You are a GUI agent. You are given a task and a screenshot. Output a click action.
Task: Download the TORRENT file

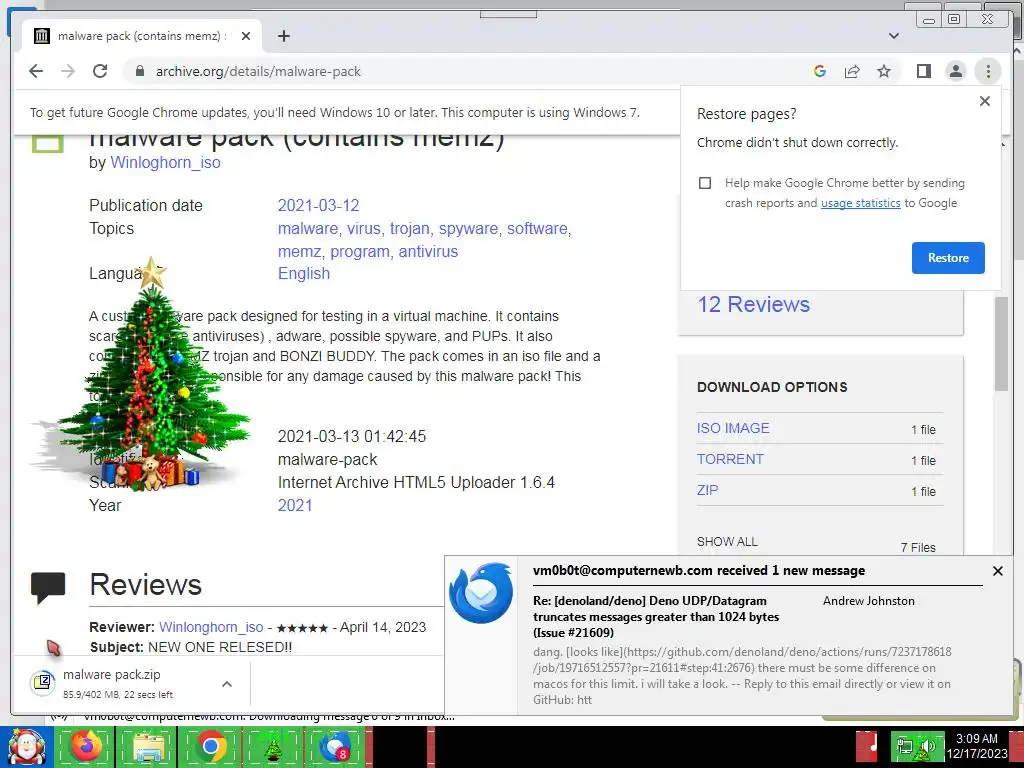click(x=730, y=459)
